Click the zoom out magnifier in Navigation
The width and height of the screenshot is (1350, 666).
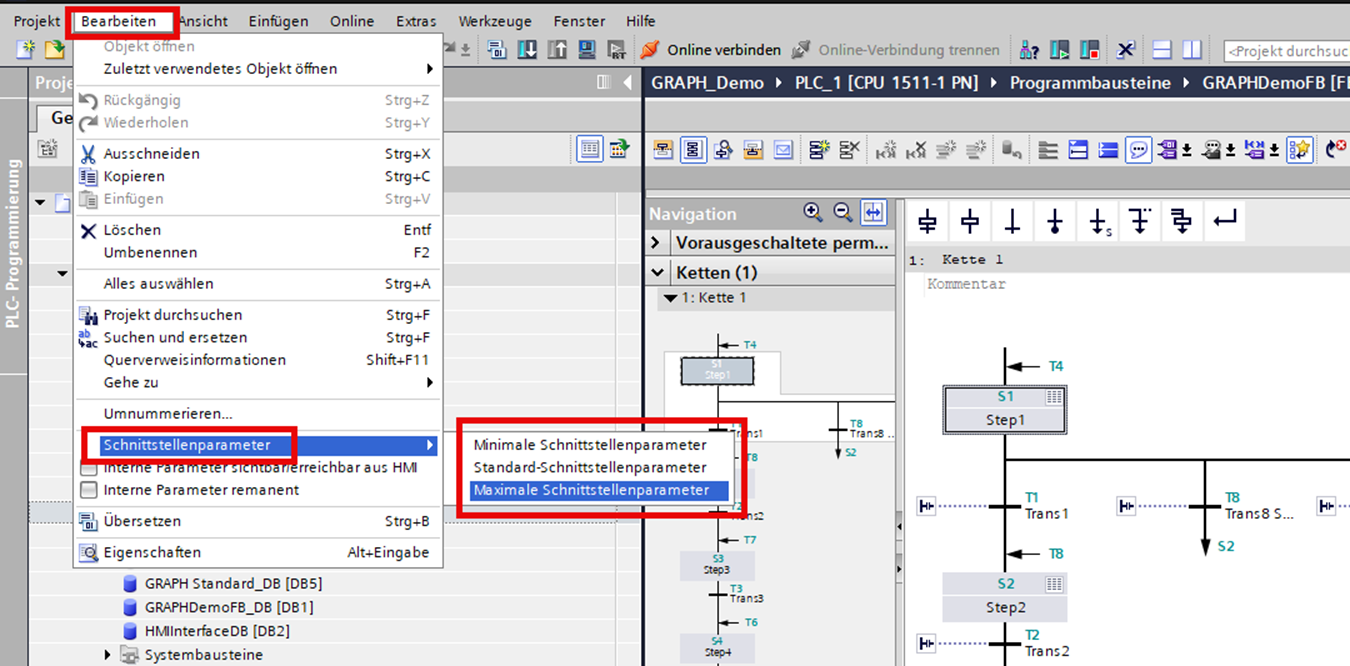(x=843, y=212)
